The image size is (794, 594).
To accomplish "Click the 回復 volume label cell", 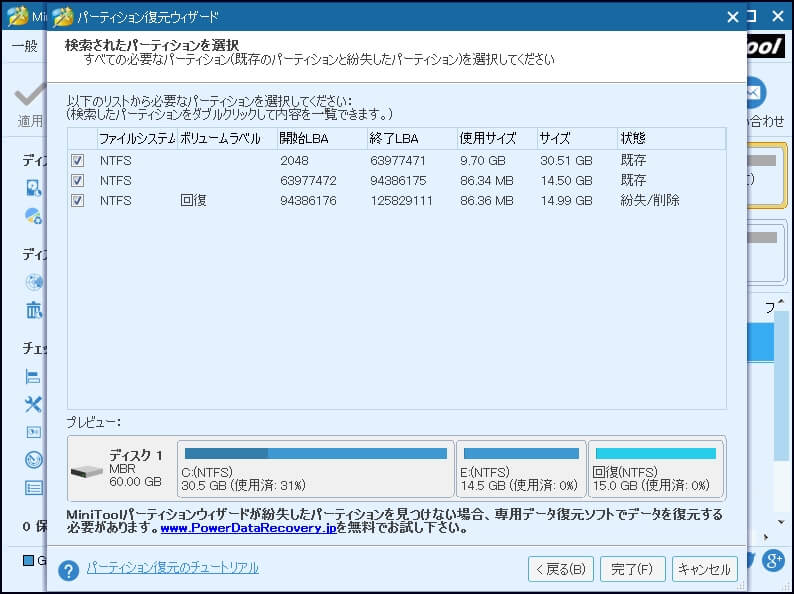I will pos(193,201).
